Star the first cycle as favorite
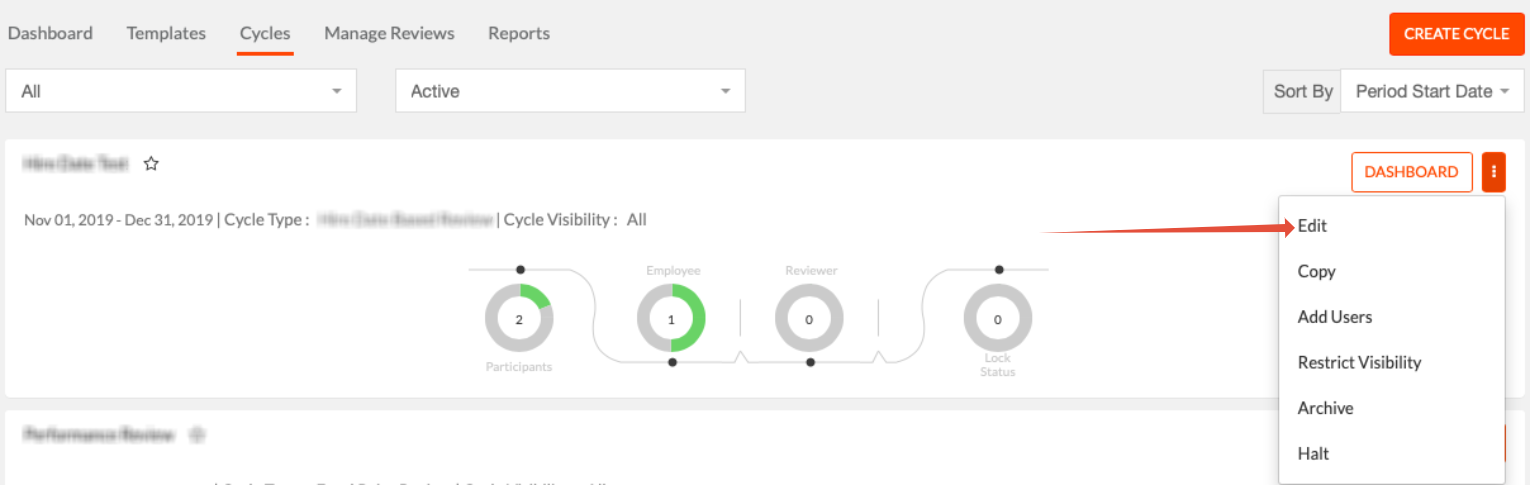This screenshot has height=485, width=1530. coord(151,164)
